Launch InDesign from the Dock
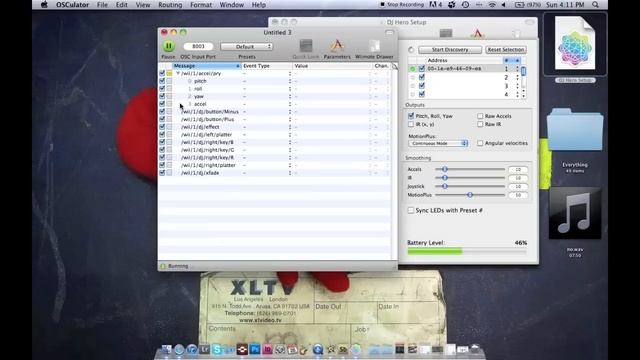Viewport: 640px width, 360px height. pyautogui.click(x=267, y=349)
